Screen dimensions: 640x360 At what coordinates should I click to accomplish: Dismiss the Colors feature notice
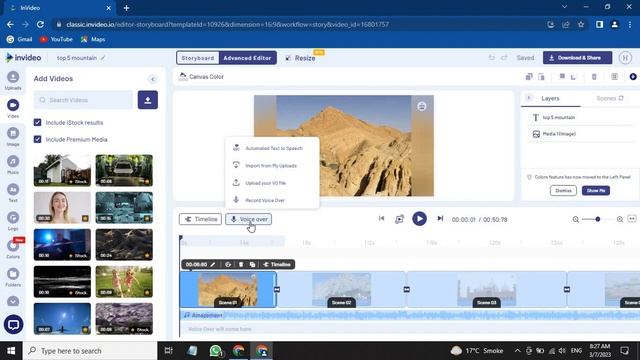click(x=563, y=191)
